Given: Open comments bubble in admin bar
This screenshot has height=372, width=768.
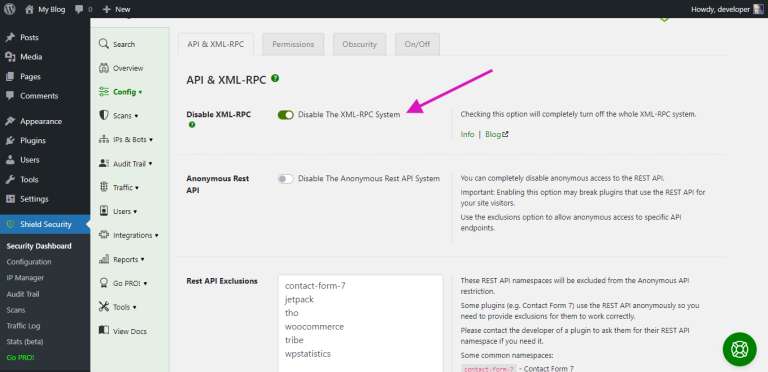Looking at the screenshot, I should 79,9.
